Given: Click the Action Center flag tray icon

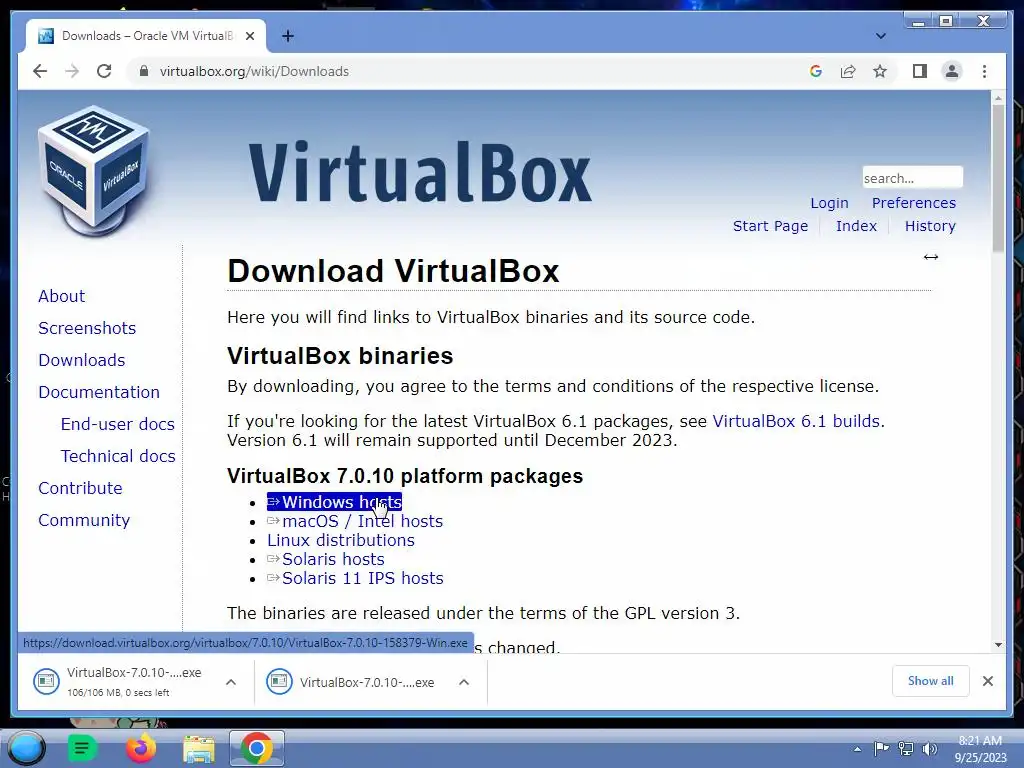Looking at the screenshot, I should coord(881,748).
